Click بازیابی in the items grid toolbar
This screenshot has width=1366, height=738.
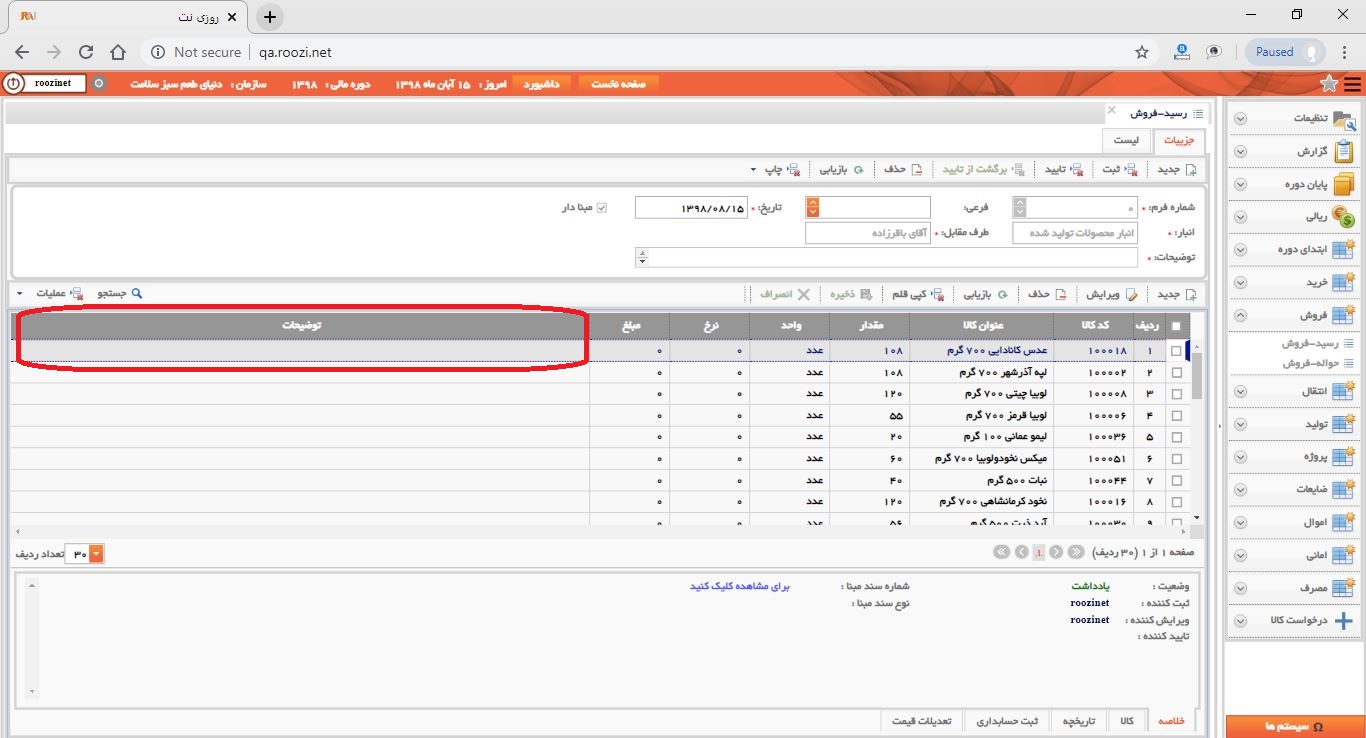tap(985, 294)
